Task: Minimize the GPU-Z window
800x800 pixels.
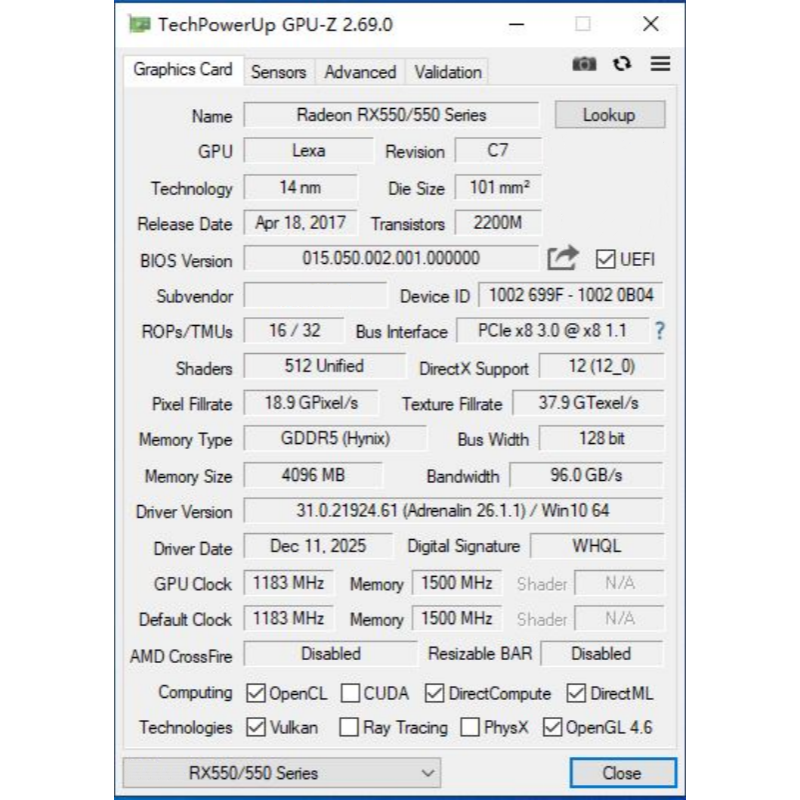Action: (516, 24)
